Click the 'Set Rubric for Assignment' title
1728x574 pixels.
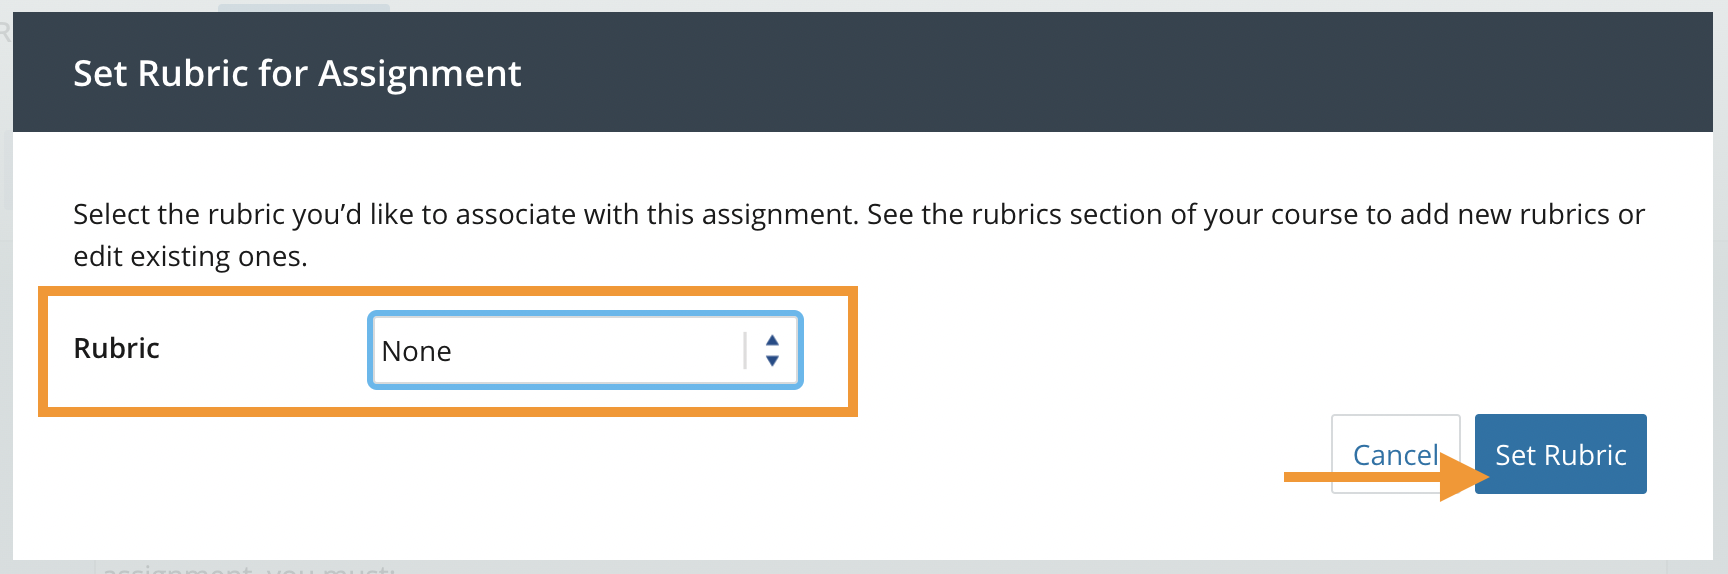[297, 73]
